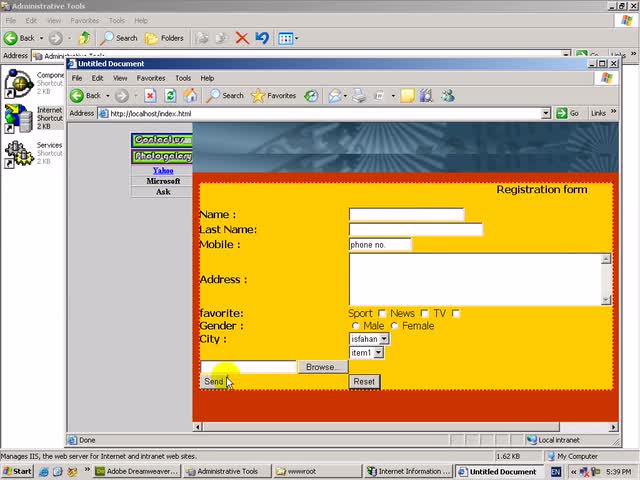Follow the Yahoo link

[163, 171]
